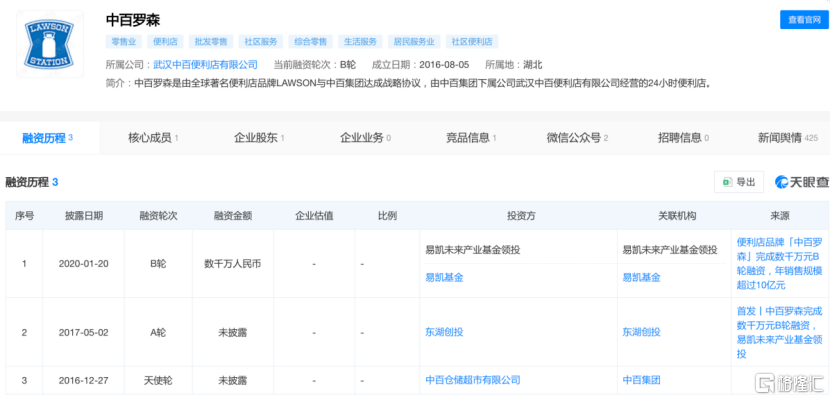830x400 pixels.
Task: Switch to the 企业股东 tab
Action: pyautogui.click(x=259, y=138)
